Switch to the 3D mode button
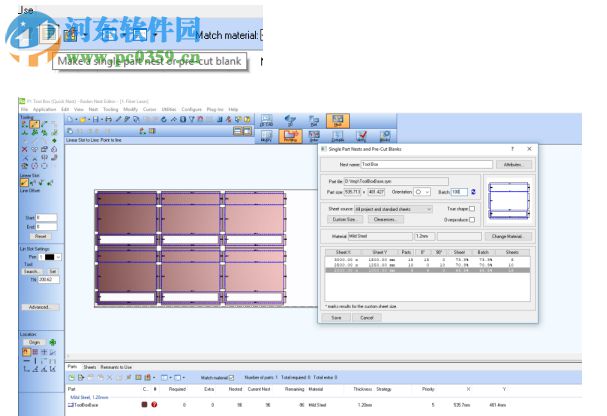607x416 pixels. pyautogui.click(x=290, y=121)
